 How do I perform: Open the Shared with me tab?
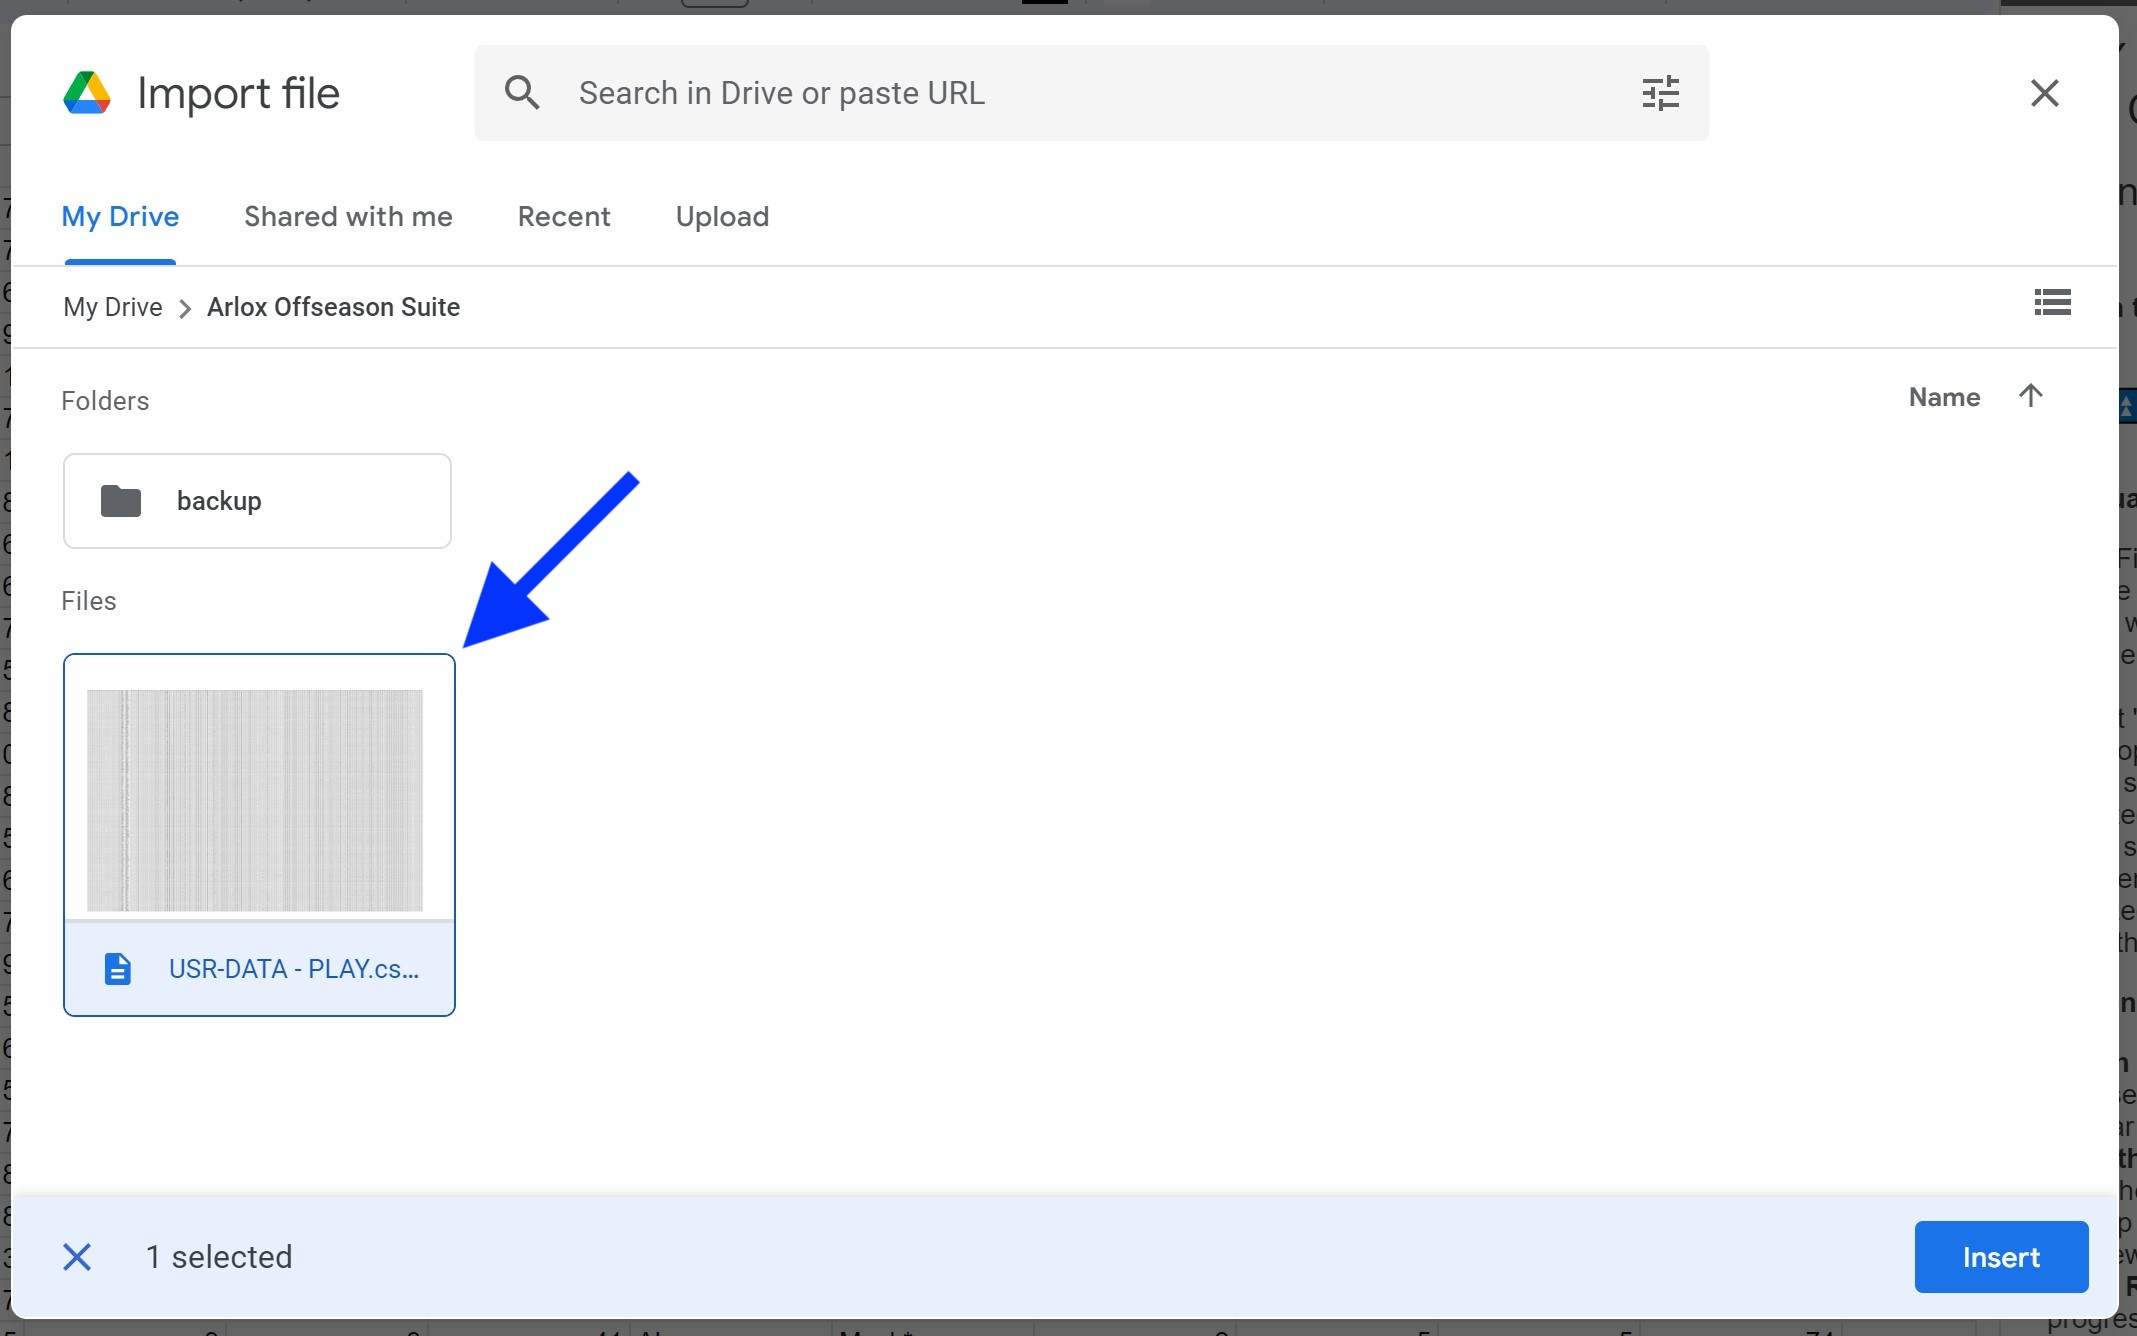pyautogui.click(x=348, y=217)
